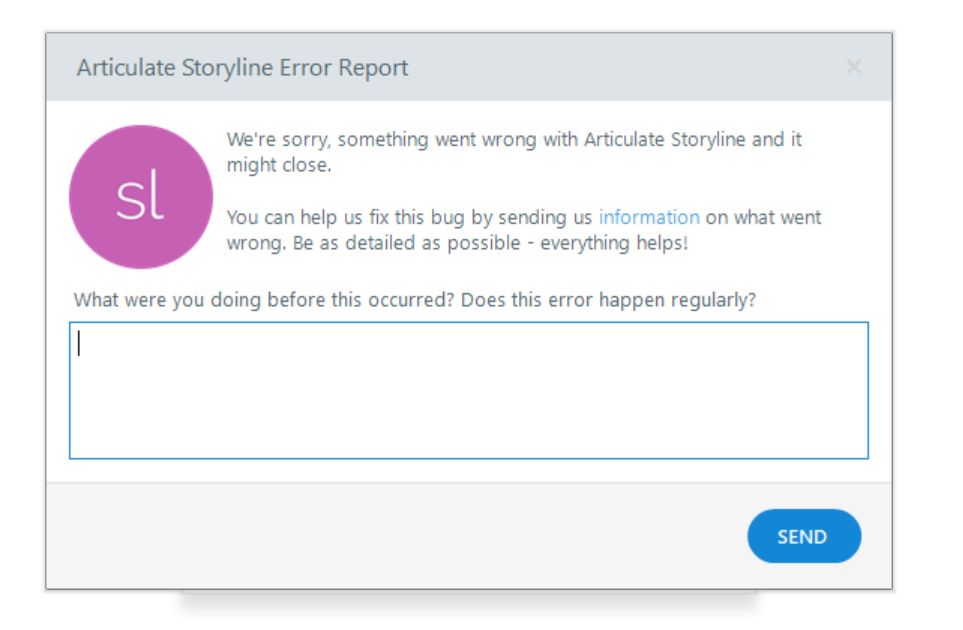Viewport: 963px width, 630px height.
Task: Click "Be as detailed as possible" text
Action: [406, 242]
